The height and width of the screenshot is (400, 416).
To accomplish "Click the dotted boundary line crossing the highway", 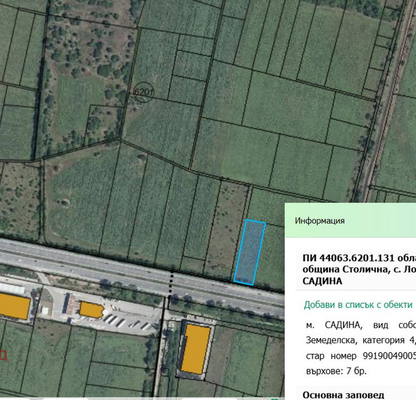I will 171,284.
